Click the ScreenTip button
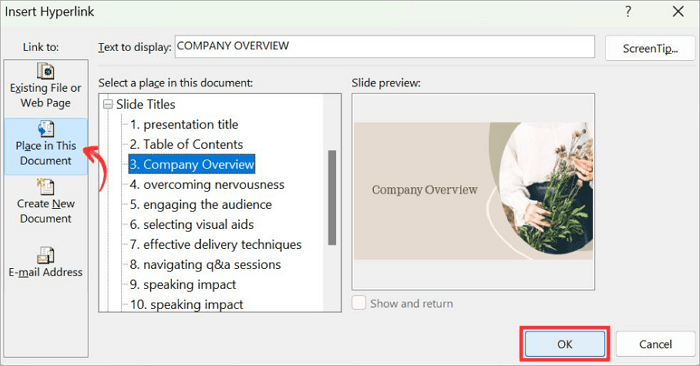700x366 pixels. pos(650,48)
